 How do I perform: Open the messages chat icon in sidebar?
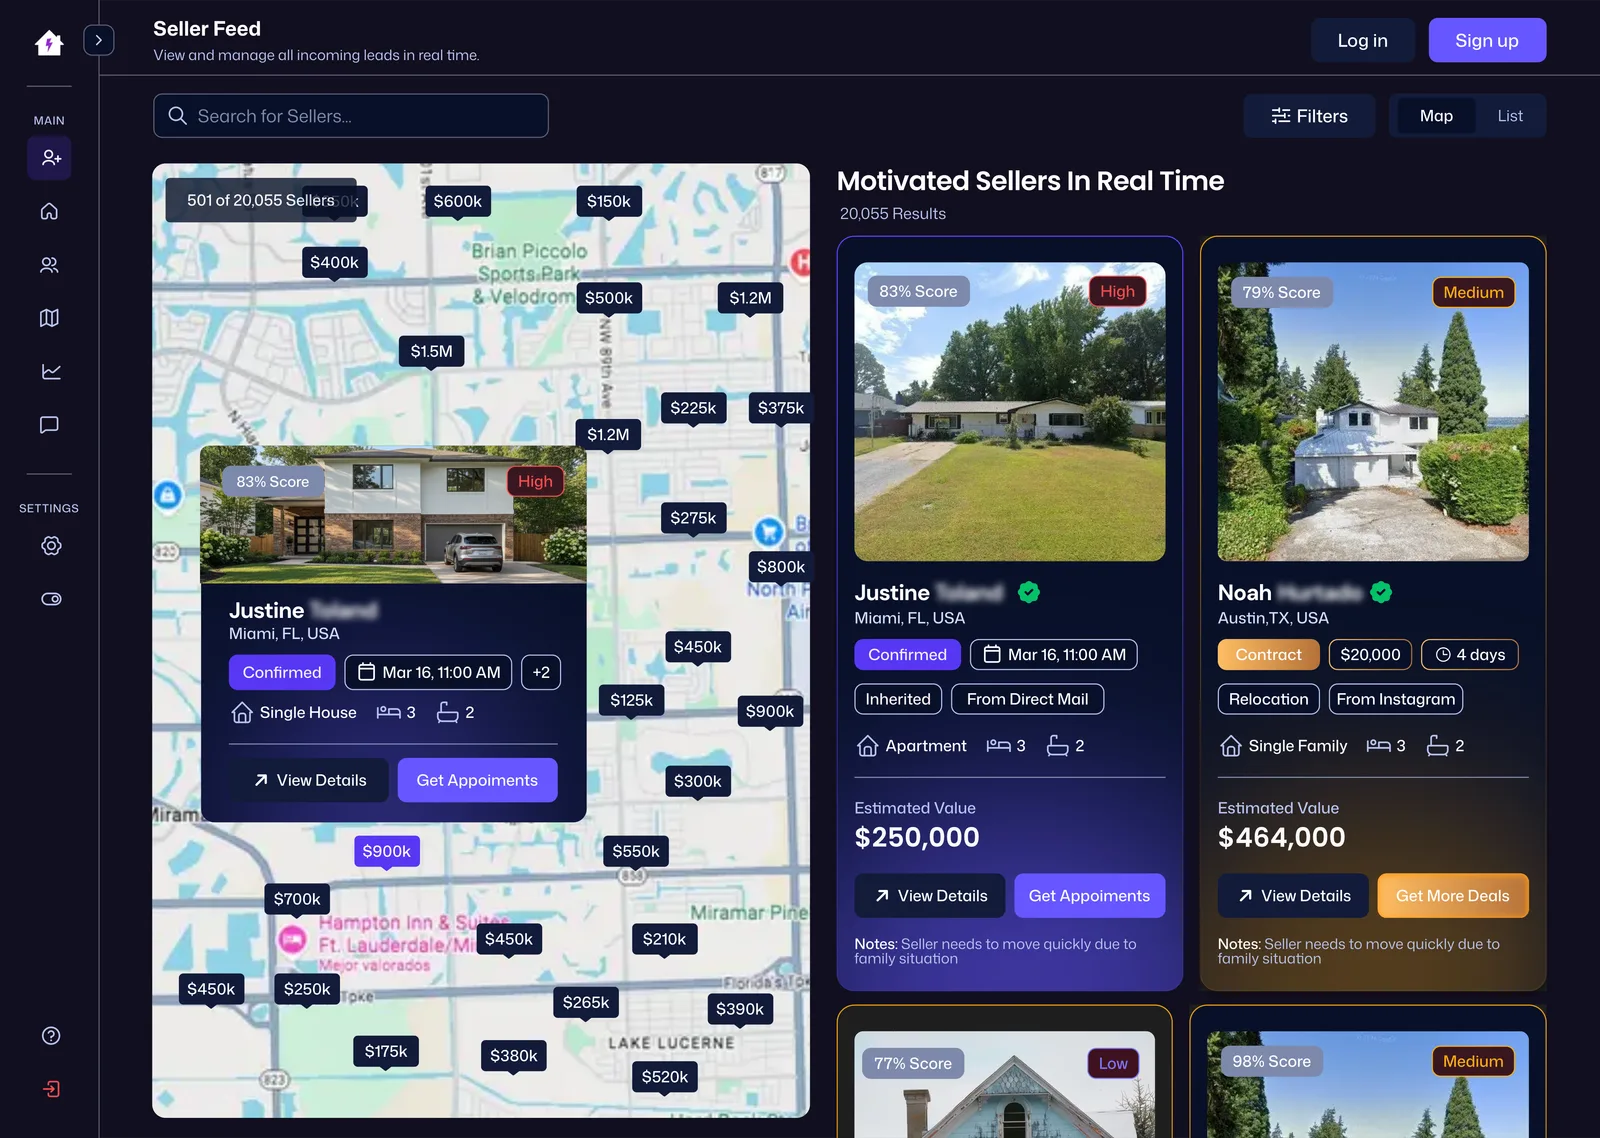49,425
